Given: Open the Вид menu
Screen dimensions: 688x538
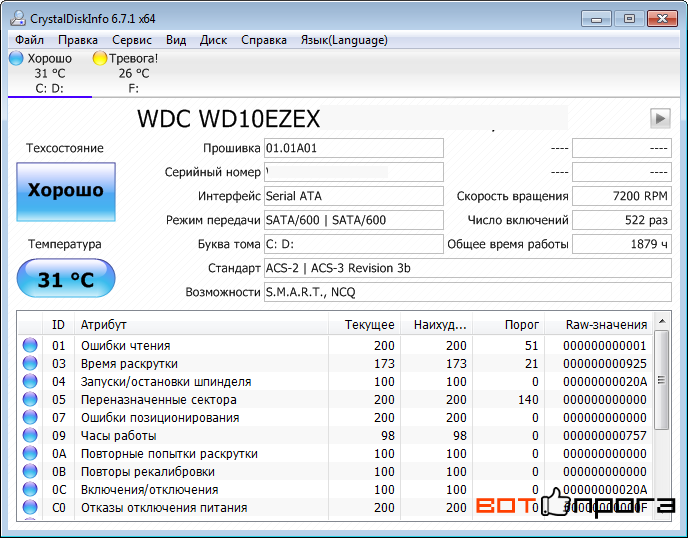Looking at the screenshot, I should 176,40.
